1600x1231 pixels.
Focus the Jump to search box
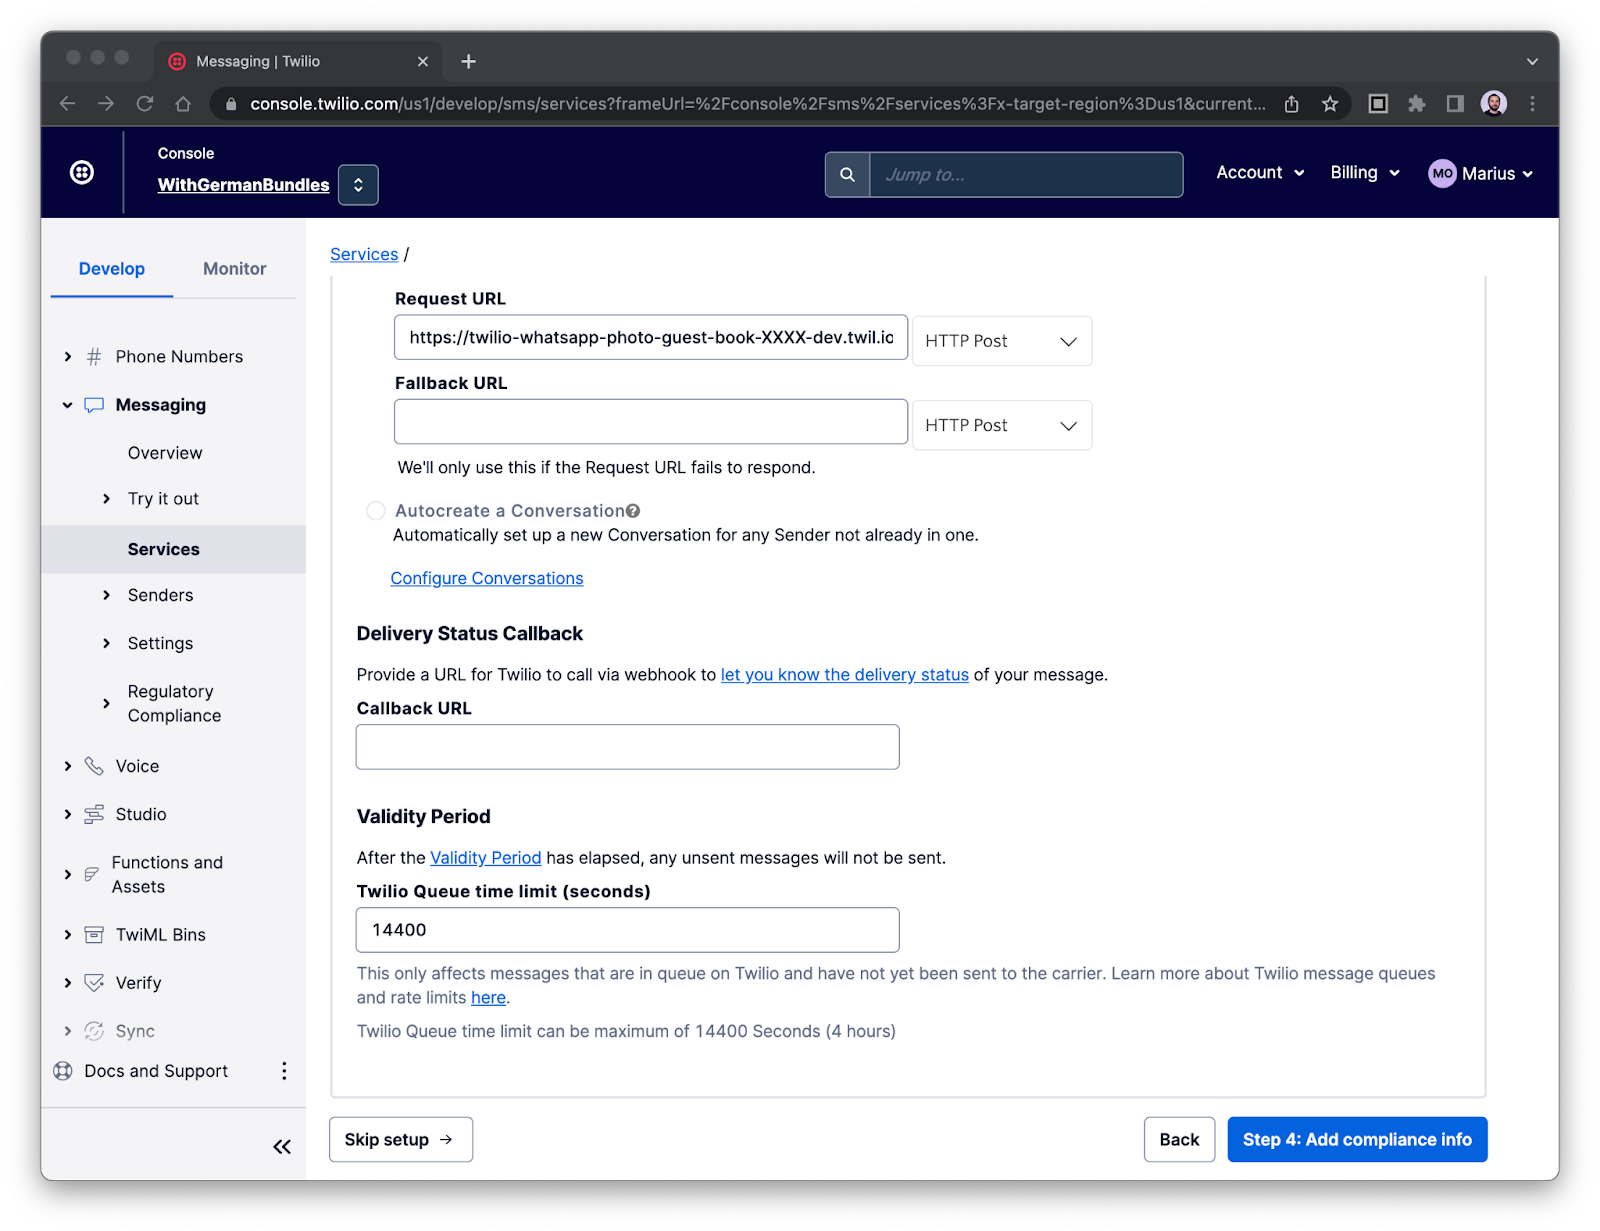coord(1026,175)
